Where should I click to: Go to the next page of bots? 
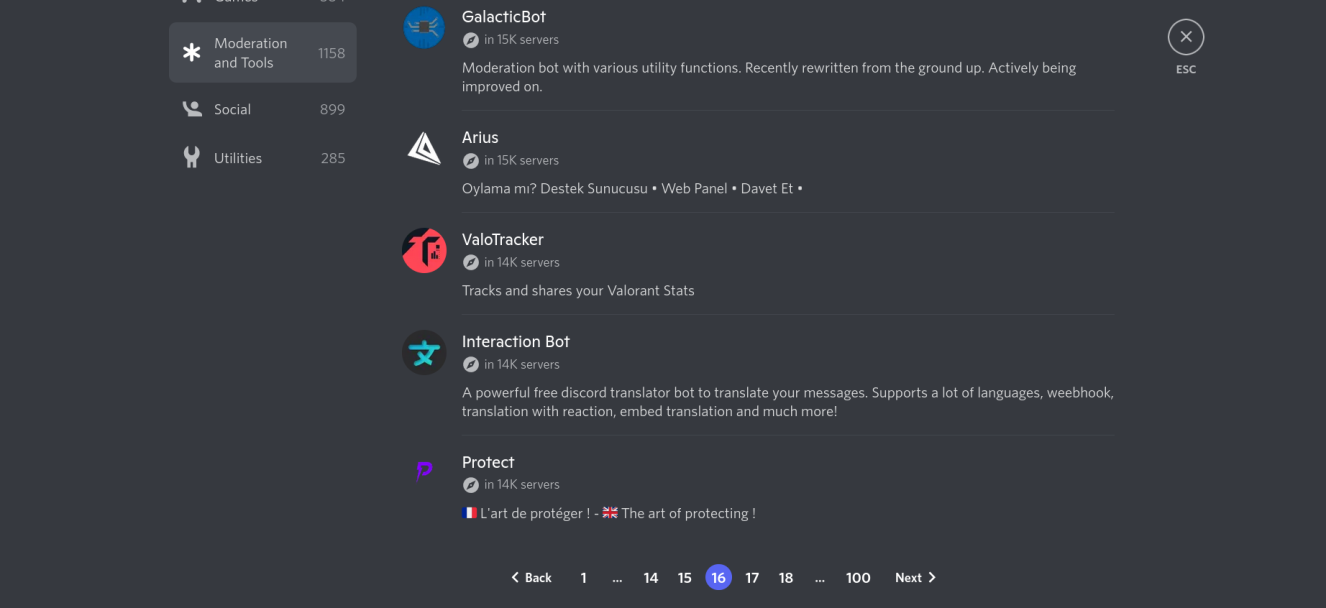click(x=913, y=577)
